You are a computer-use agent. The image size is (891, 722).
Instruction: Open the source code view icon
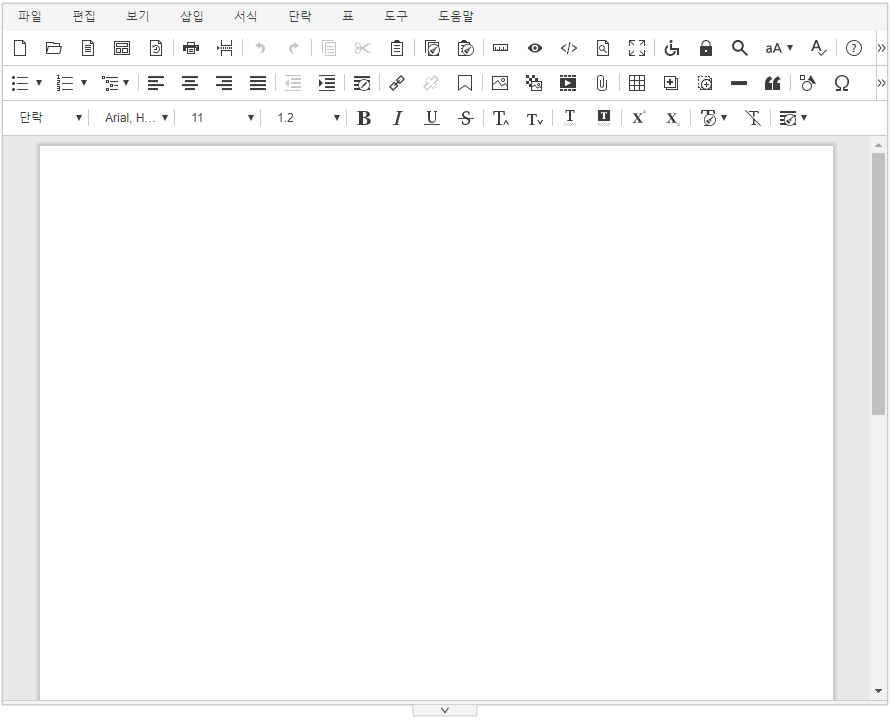point(569,48)
